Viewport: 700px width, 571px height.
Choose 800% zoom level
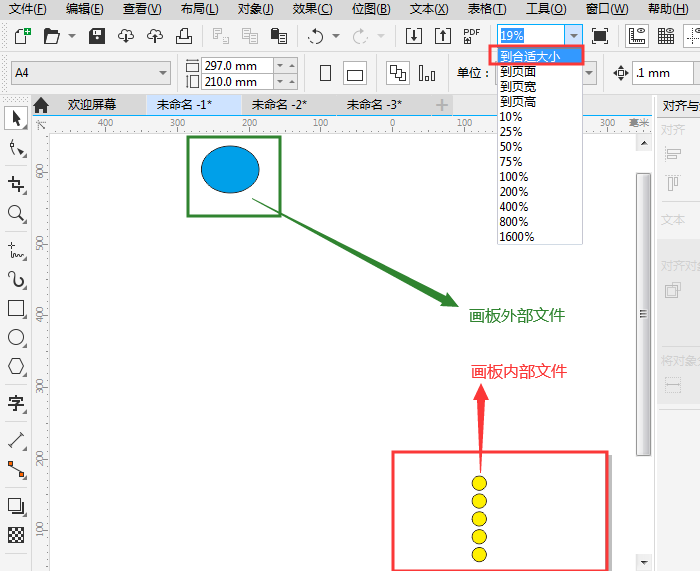[540, 222]
